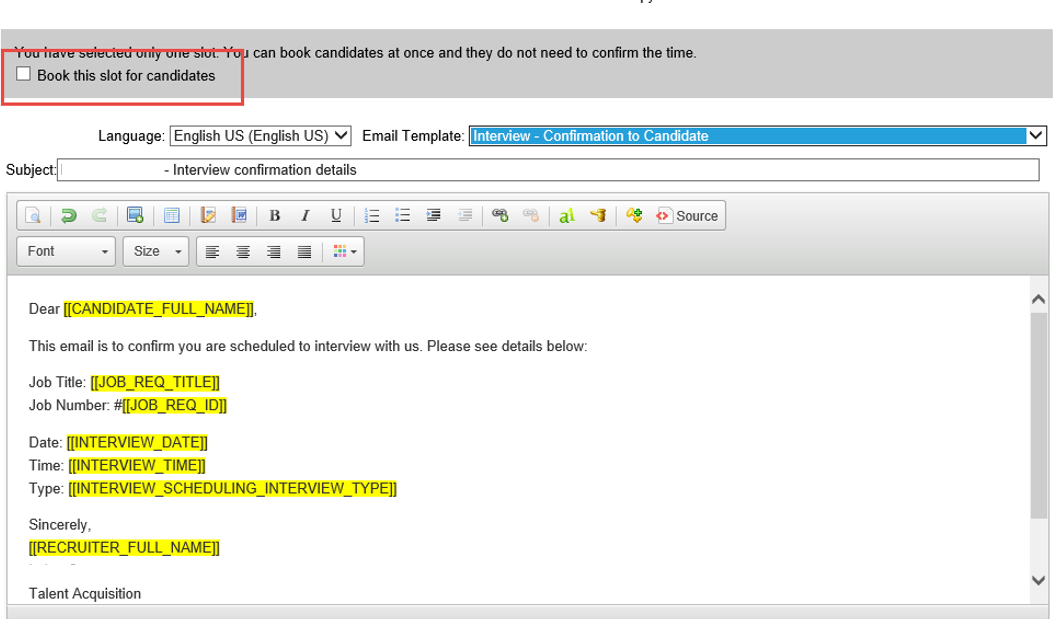Click the [[INTERVIEW_SCHEDULING_INTERVIEW_TYPE]] token
1053x619 pixels.
click(x=232, y=488)
